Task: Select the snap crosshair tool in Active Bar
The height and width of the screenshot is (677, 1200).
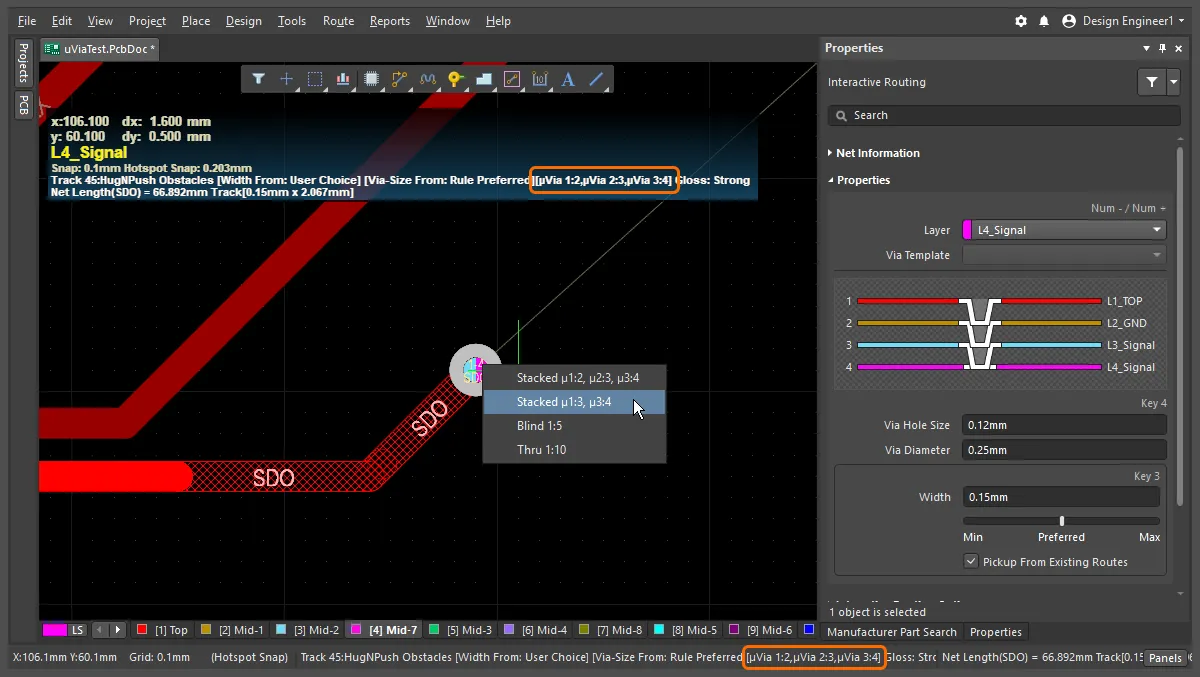Action: (287, 79)
